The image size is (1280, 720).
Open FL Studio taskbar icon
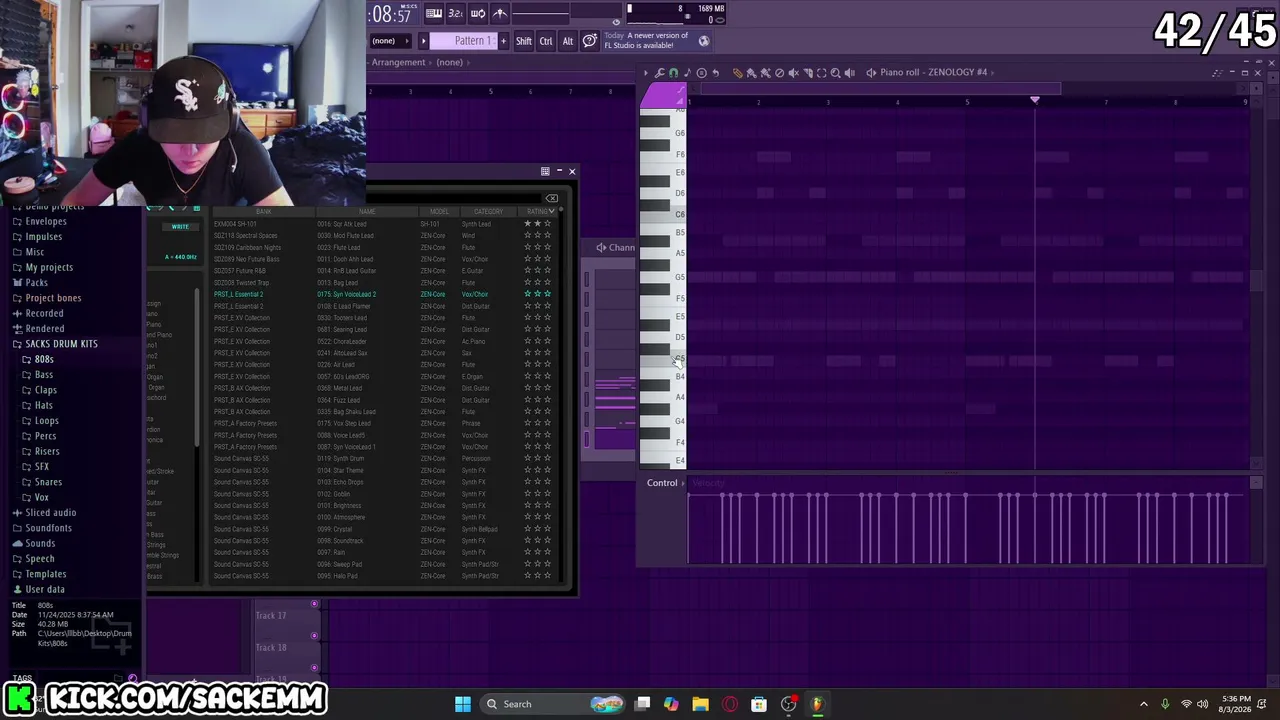tap(817, 704)
